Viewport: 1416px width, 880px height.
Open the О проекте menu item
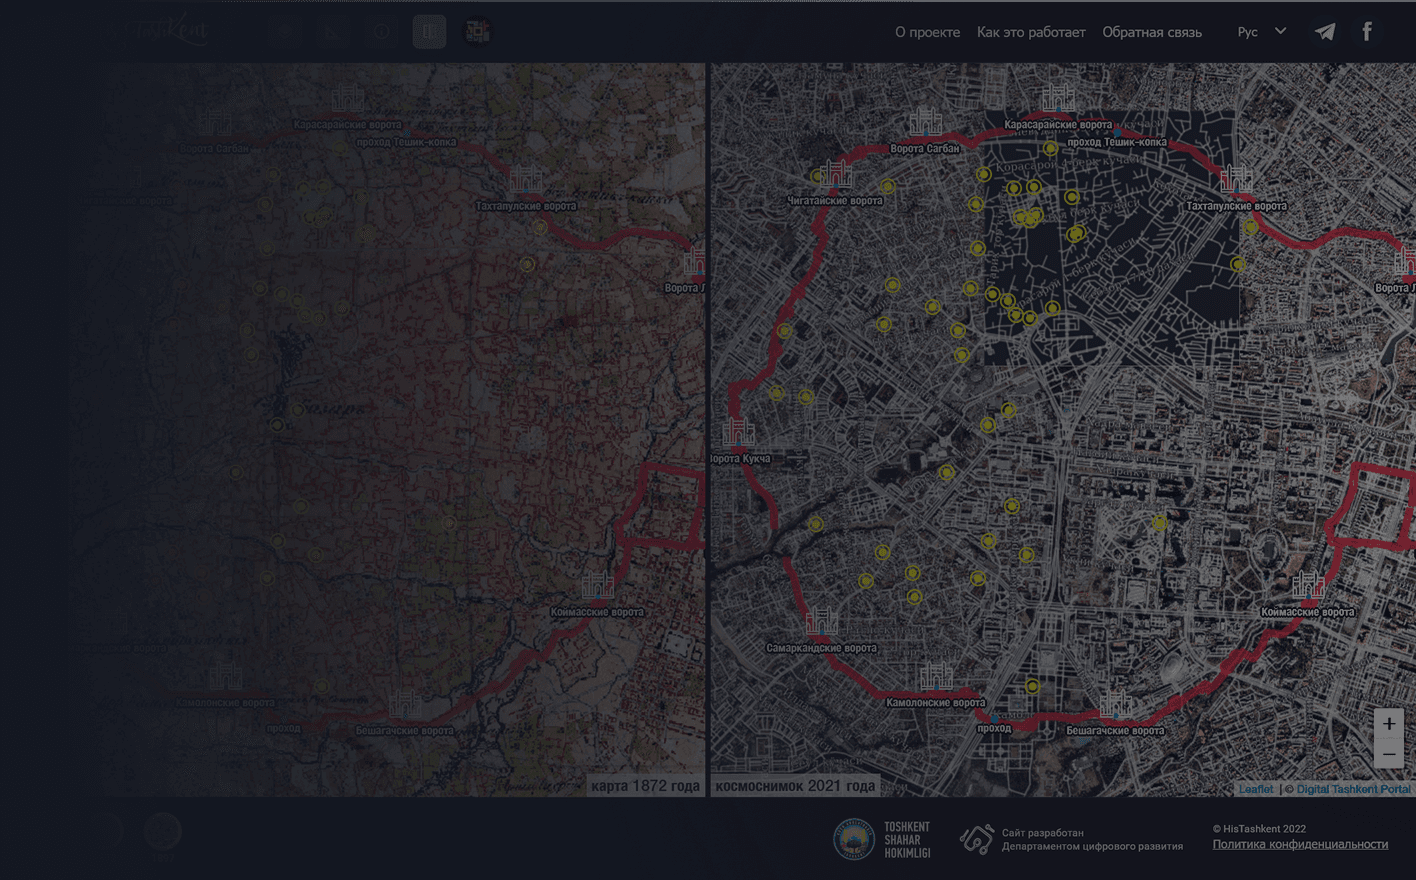[927, 32]
